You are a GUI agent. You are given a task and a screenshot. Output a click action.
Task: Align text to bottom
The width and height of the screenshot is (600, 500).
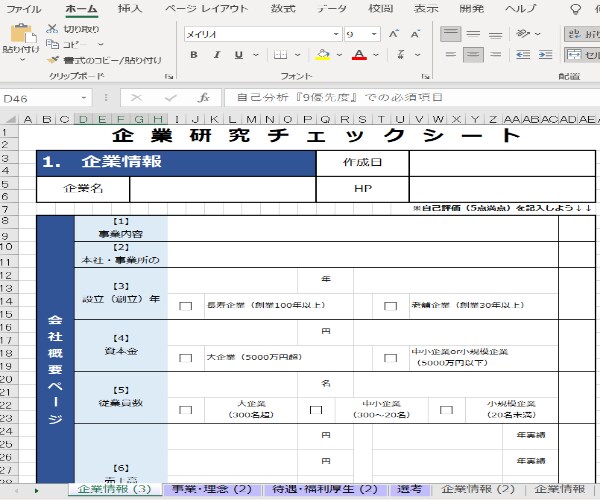click(x=495, y=34)
